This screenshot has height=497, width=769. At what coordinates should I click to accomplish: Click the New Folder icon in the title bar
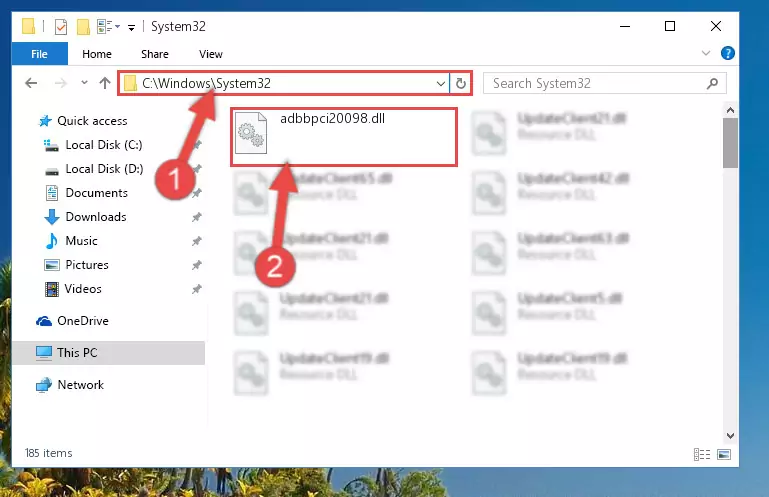pyautogui.click(x=83, y=26)
